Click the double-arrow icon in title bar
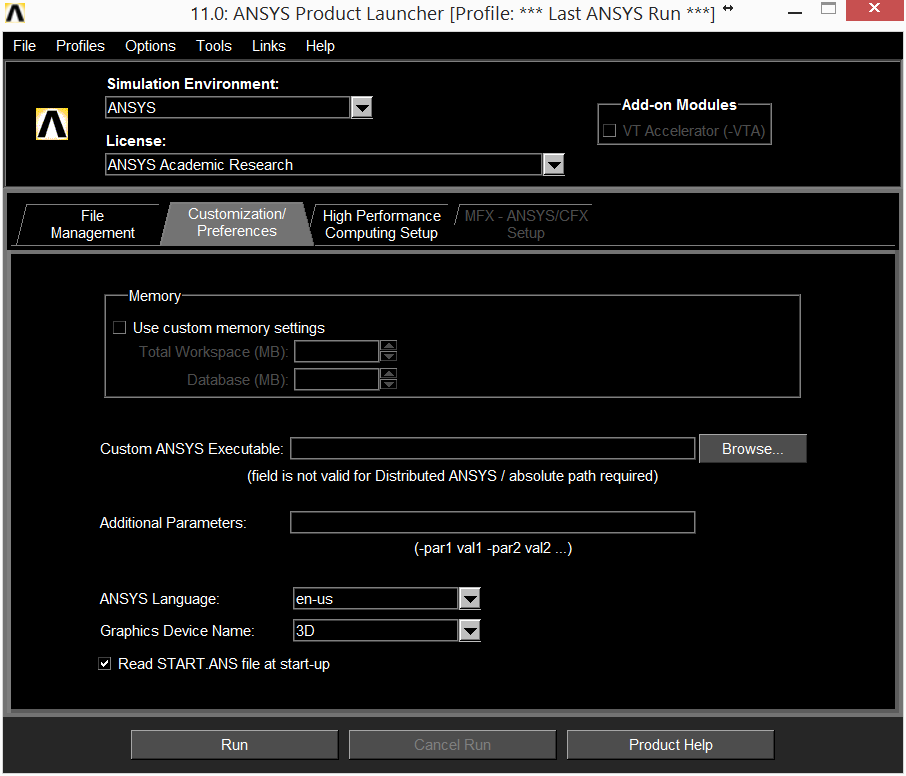This screenshot has width=906, height=776. (x=728, y=8)
